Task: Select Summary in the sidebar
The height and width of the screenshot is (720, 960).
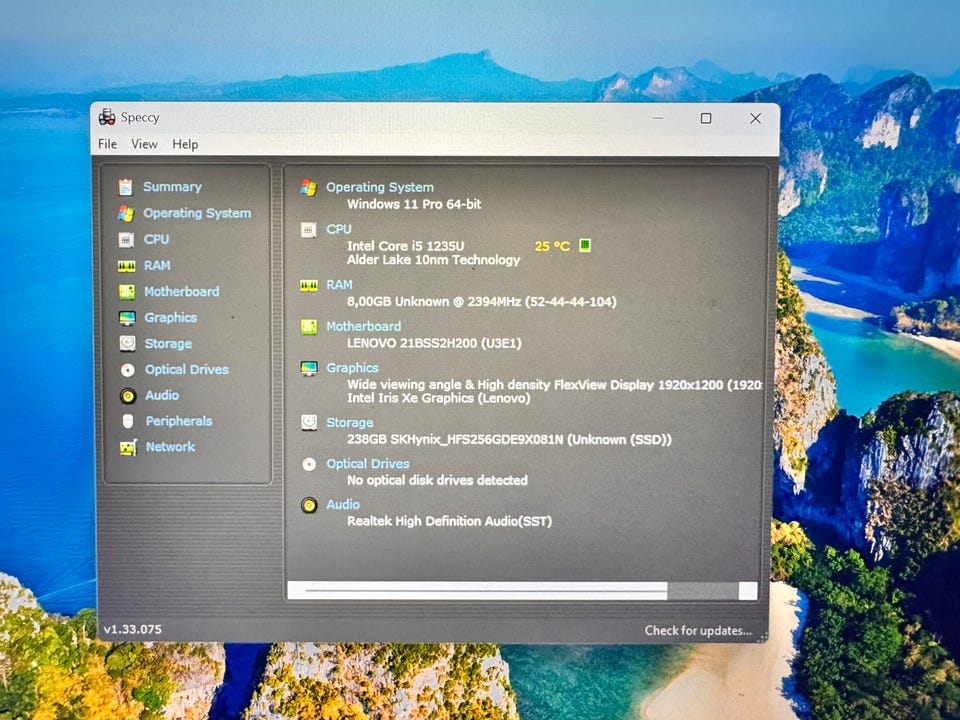Action: click(x=173, y=187)
